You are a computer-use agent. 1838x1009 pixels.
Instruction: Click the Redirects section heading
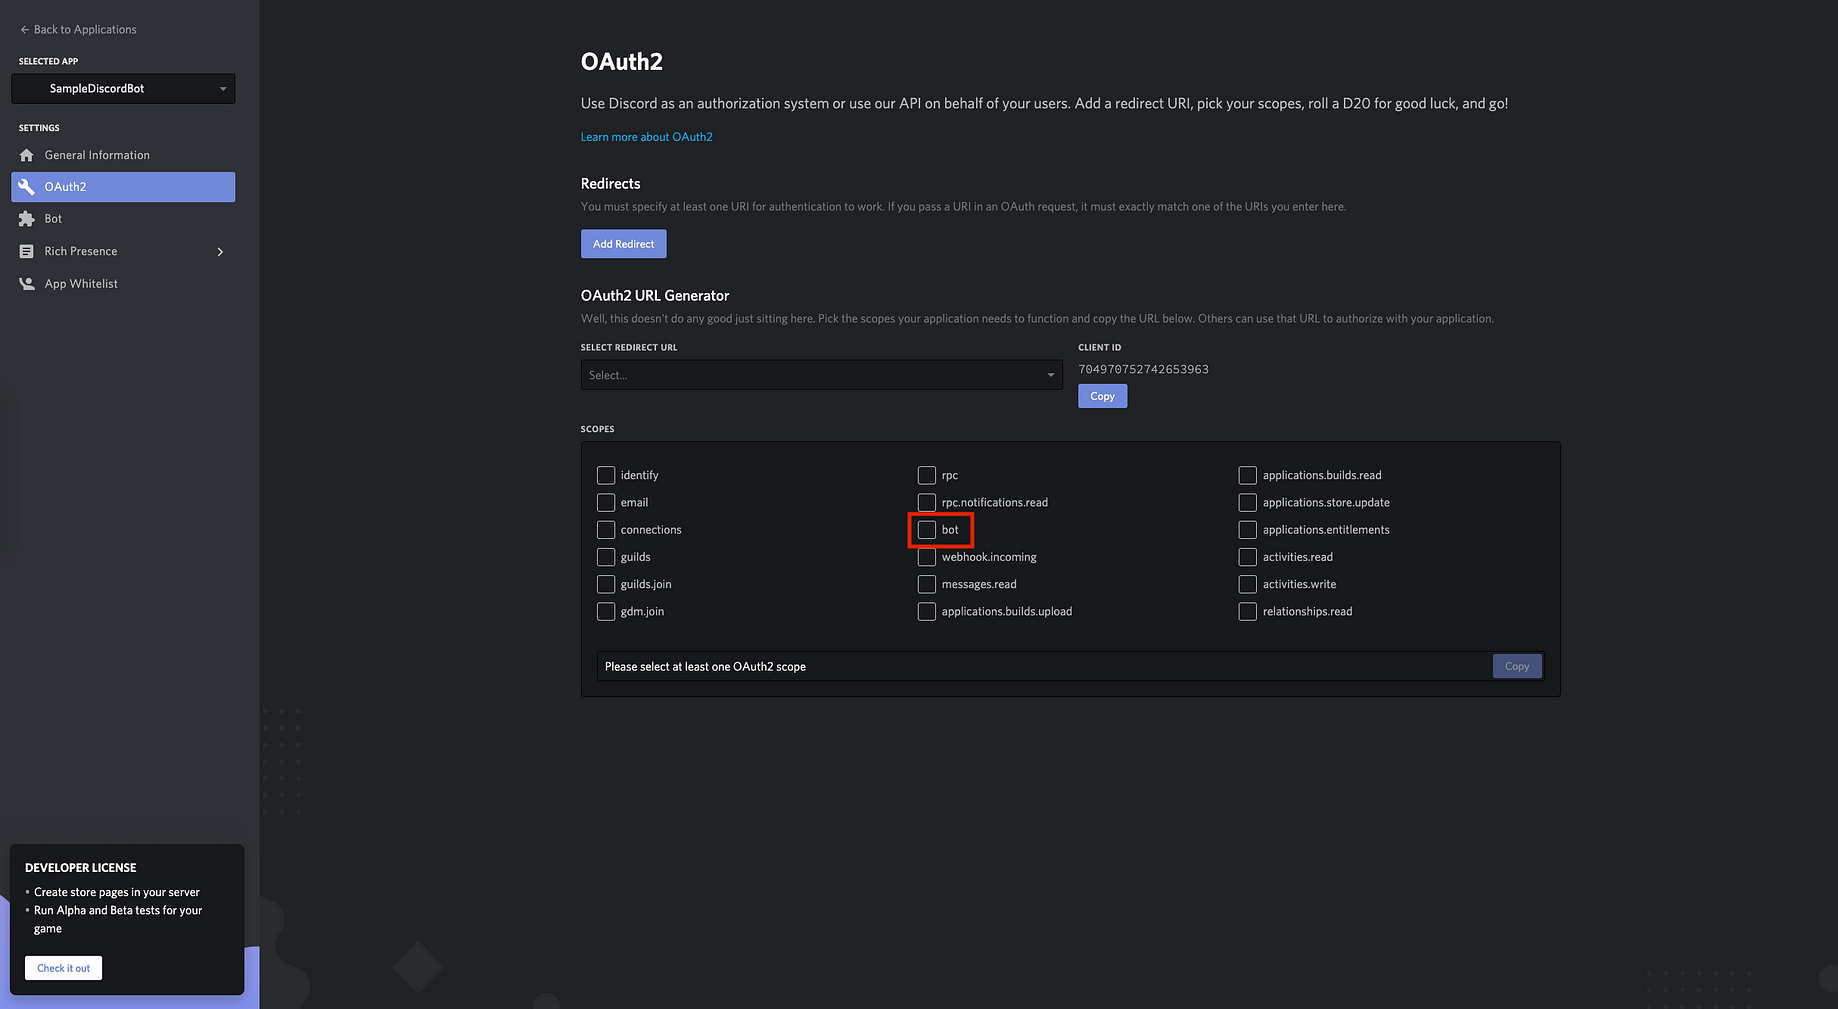pyautogui.click(x=610, y=184)
